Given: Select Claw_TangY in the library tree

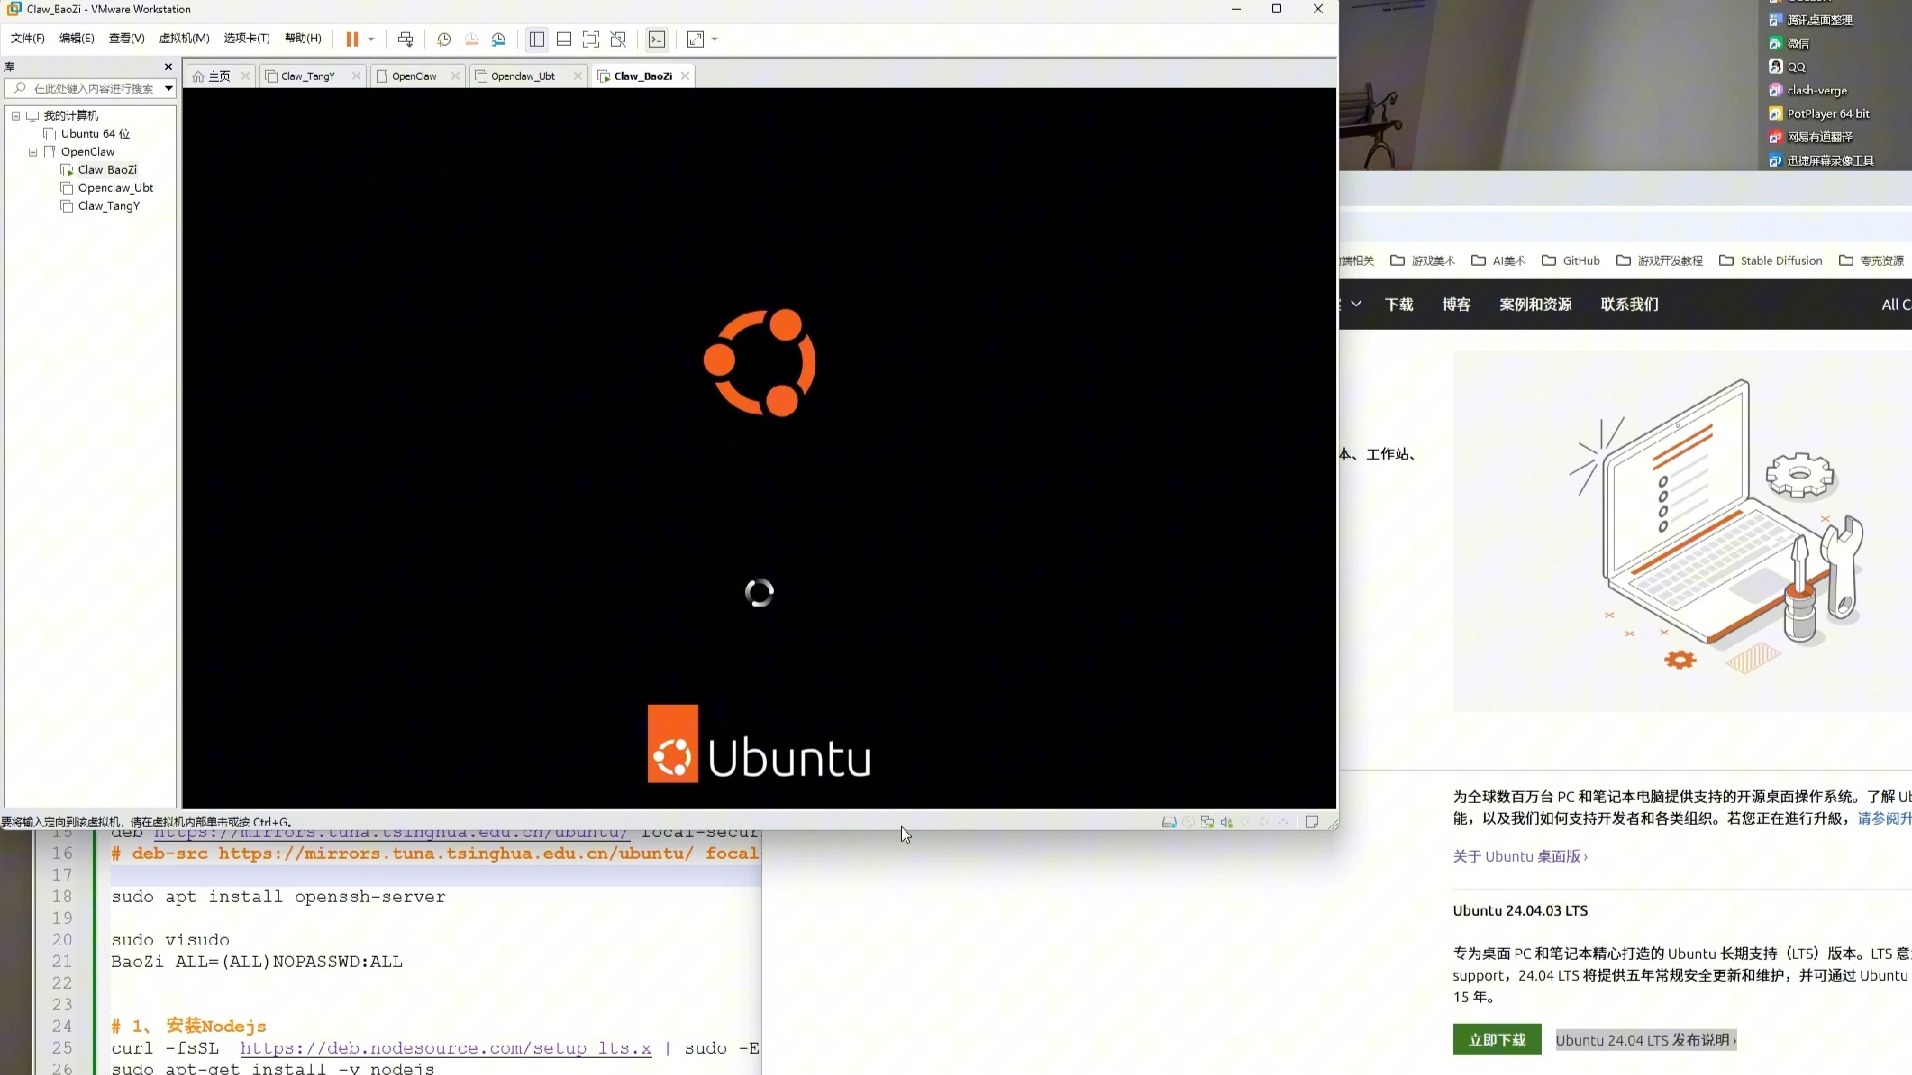Looking at the screenshot, I should (108, 206).
